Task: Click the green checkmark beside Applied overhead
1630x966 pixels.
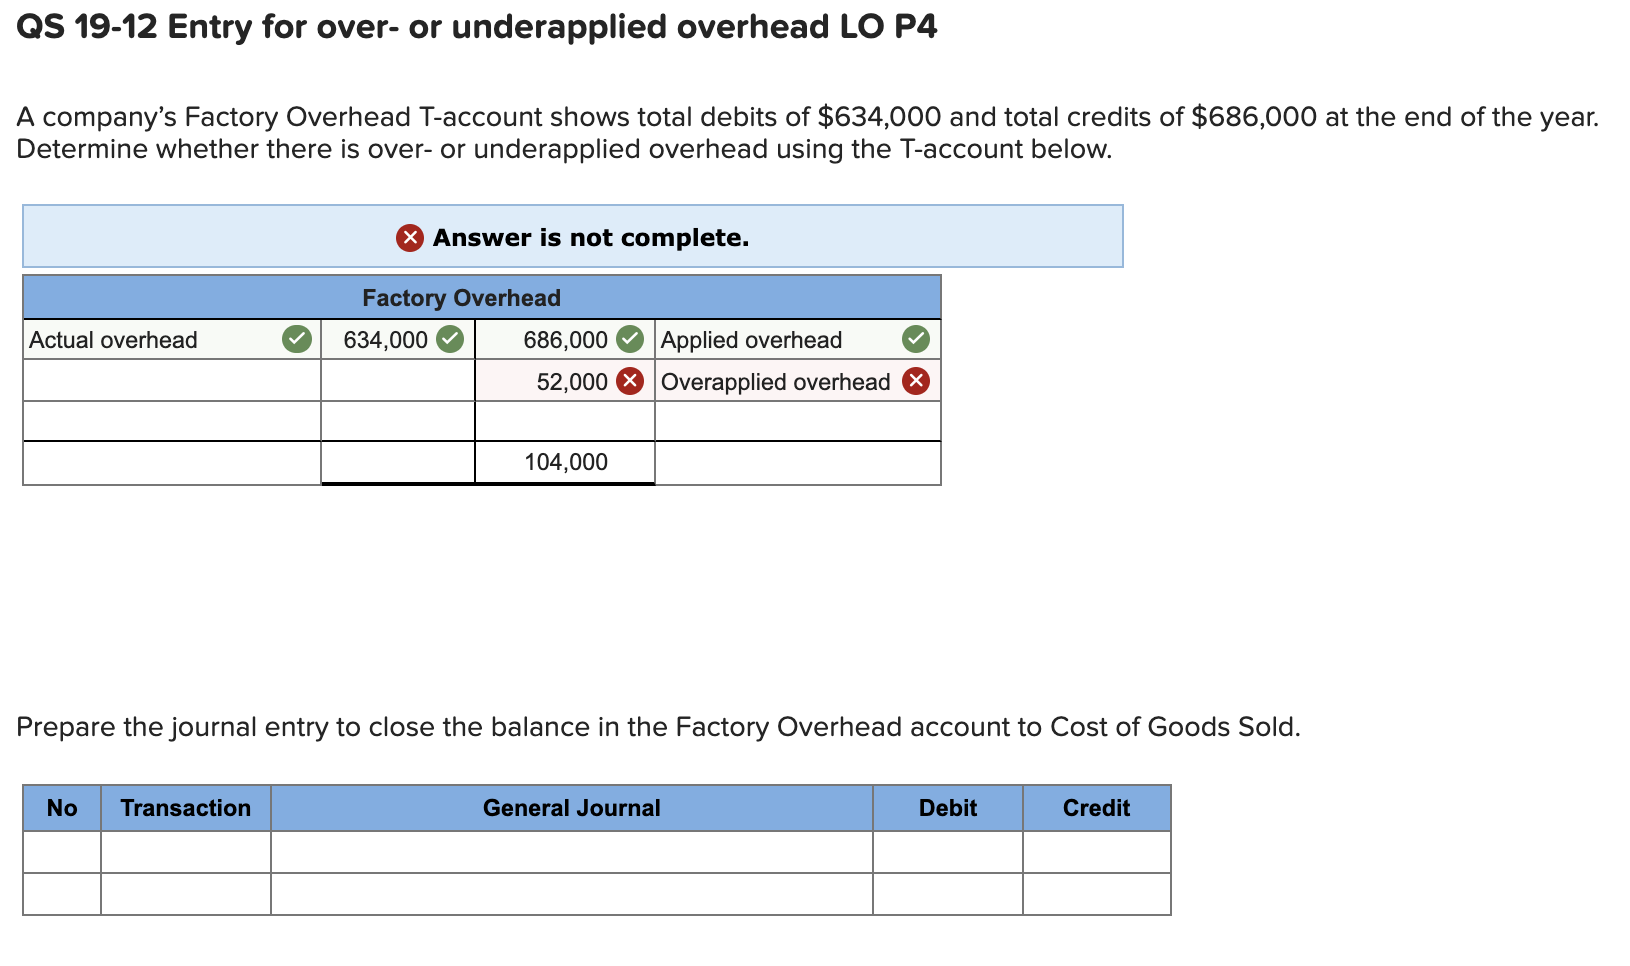Action: tap(915, 339)
